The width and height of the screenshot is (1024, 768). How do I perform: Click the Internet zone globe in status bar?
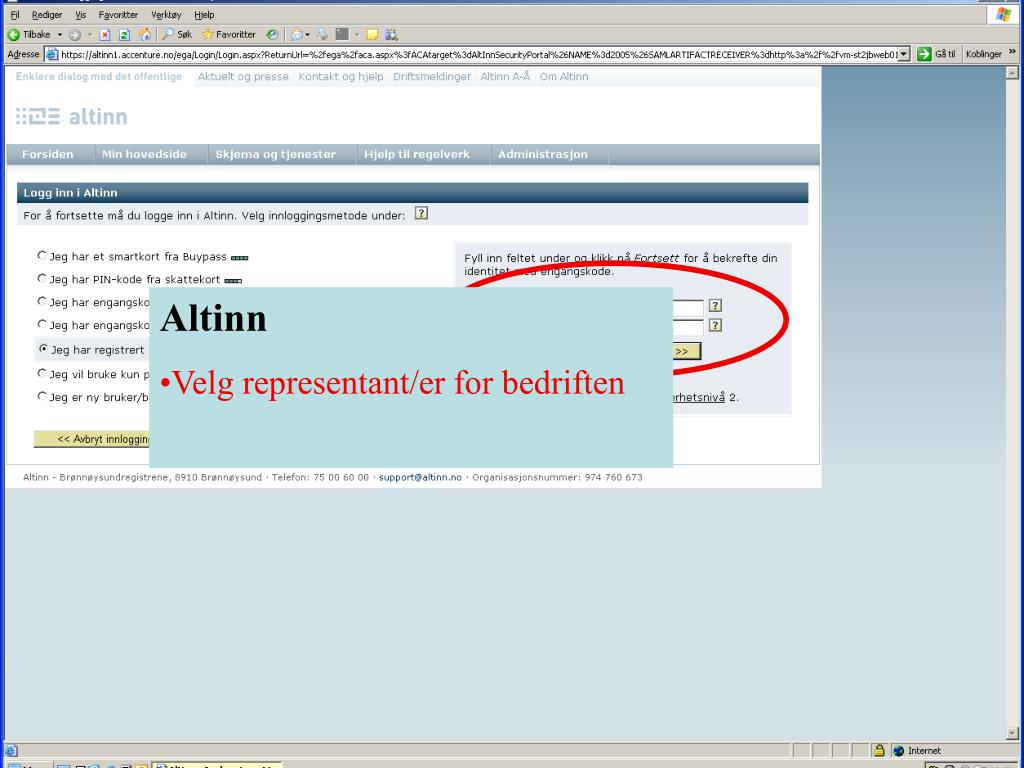pyautogui.click(x=899, y=751)
